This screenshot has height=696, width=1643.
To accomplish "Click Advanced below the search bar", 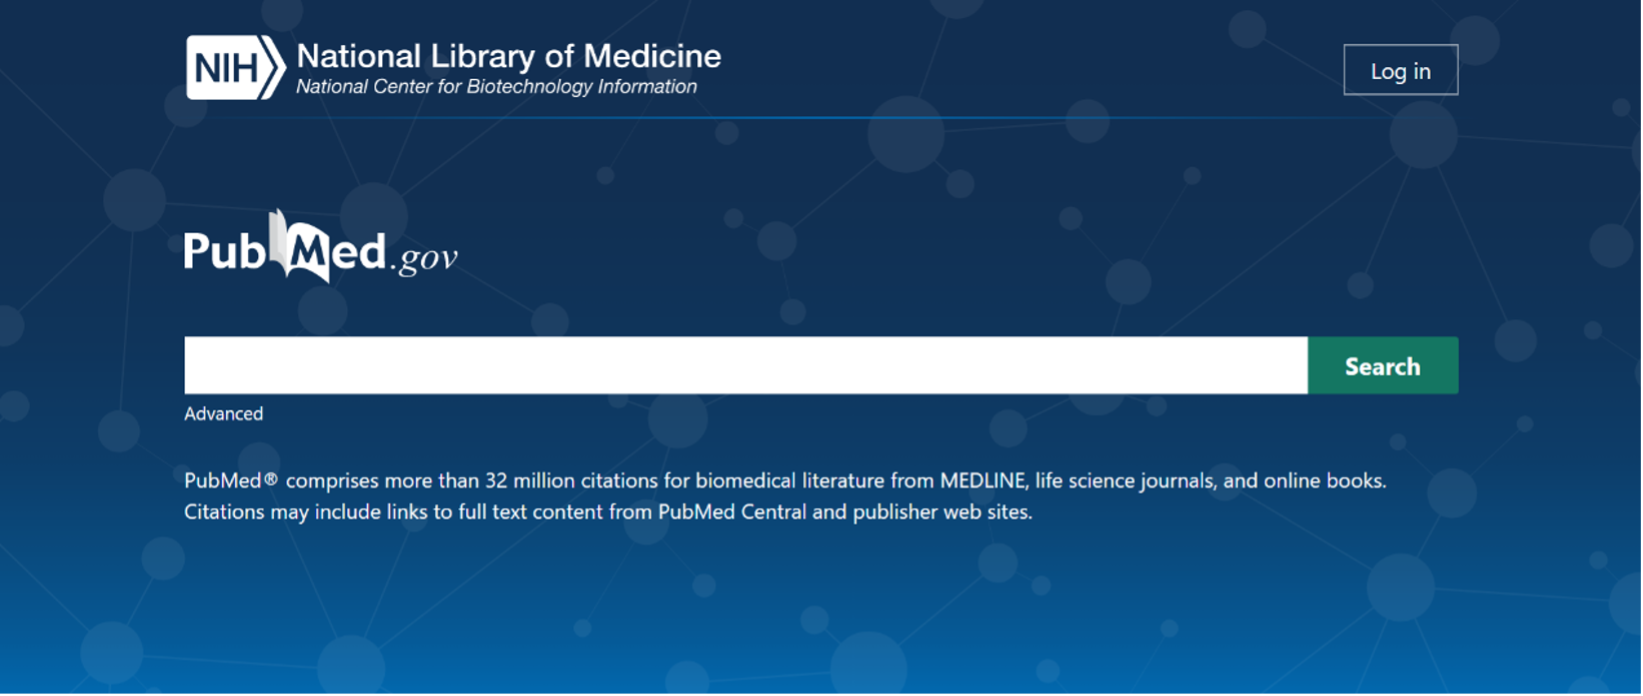I will [x=223, y=413].
